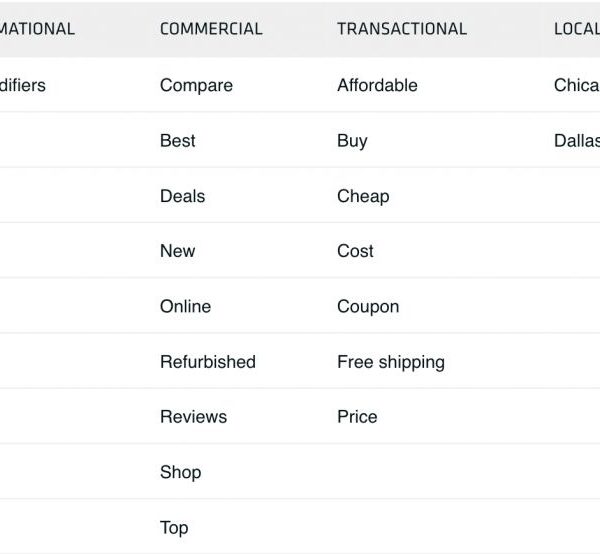This screenshot has height=554, width=600.
Task: Click the partially visible Chicago cell
Action: pos(577,86)
